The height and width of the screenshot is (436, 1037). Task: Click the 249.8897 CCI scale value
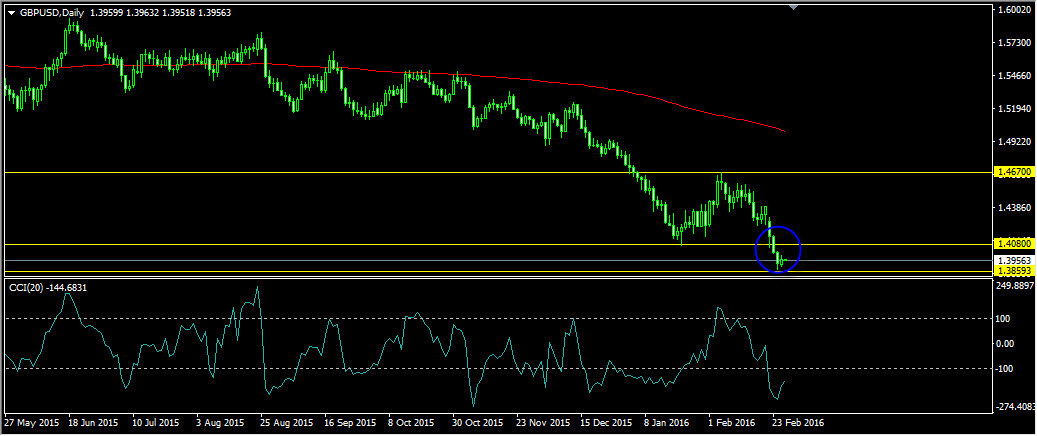click(x=1015, y=286)
